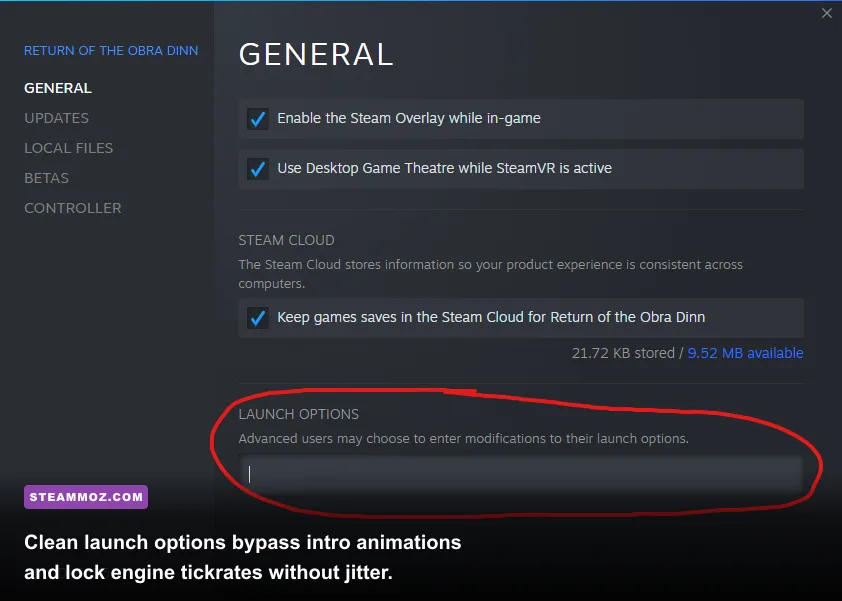Click the large GENERAL page heading
This screenshot has height=601, width=842.
click(x=316, y=55)
